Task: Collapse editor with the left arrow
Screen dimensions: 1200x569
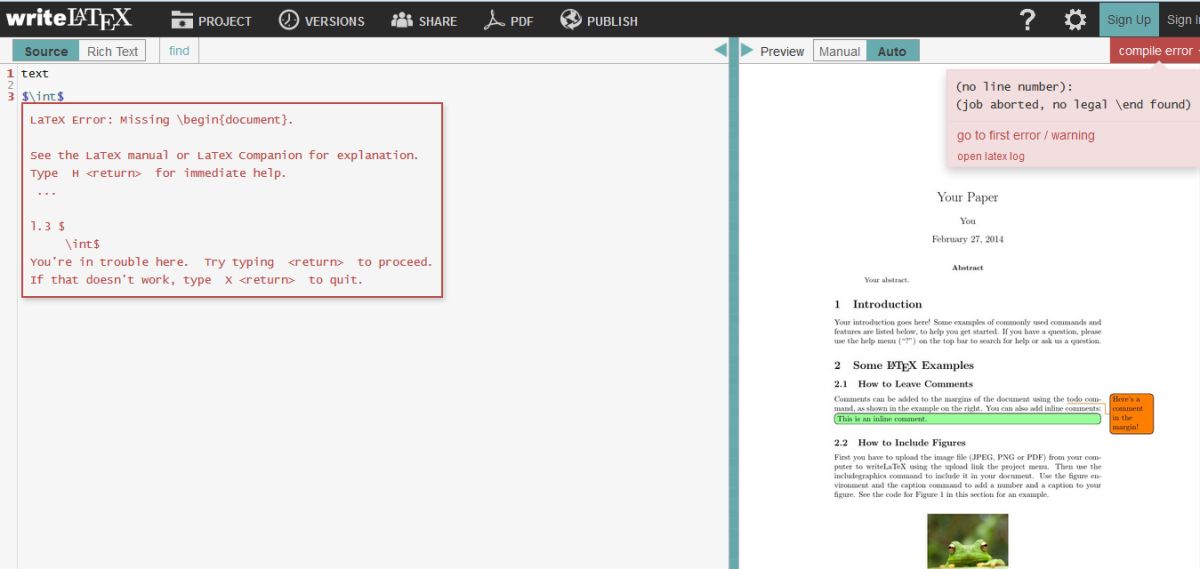Action: (720, 50)
